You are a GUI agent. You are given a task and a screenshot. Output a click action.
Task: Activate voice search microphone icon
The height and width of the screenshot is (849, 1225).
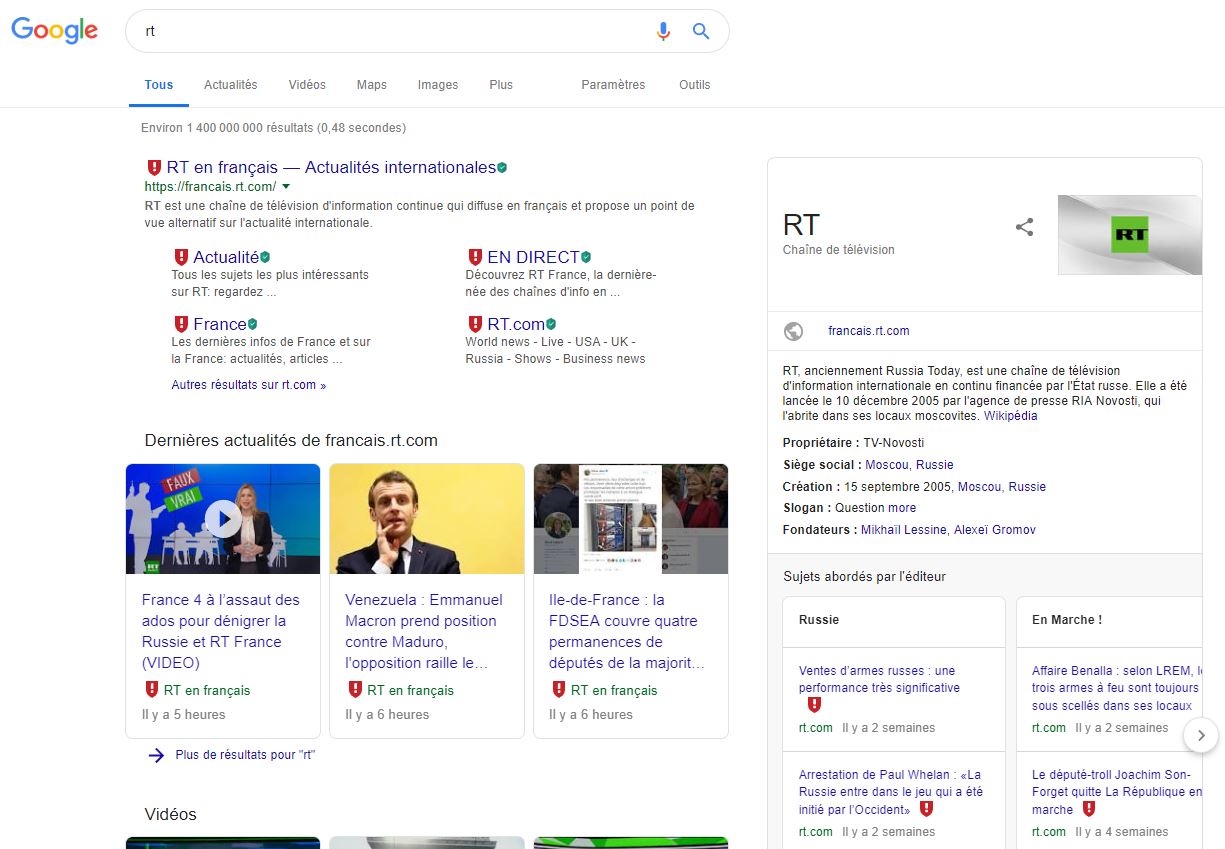pos(663,31)
